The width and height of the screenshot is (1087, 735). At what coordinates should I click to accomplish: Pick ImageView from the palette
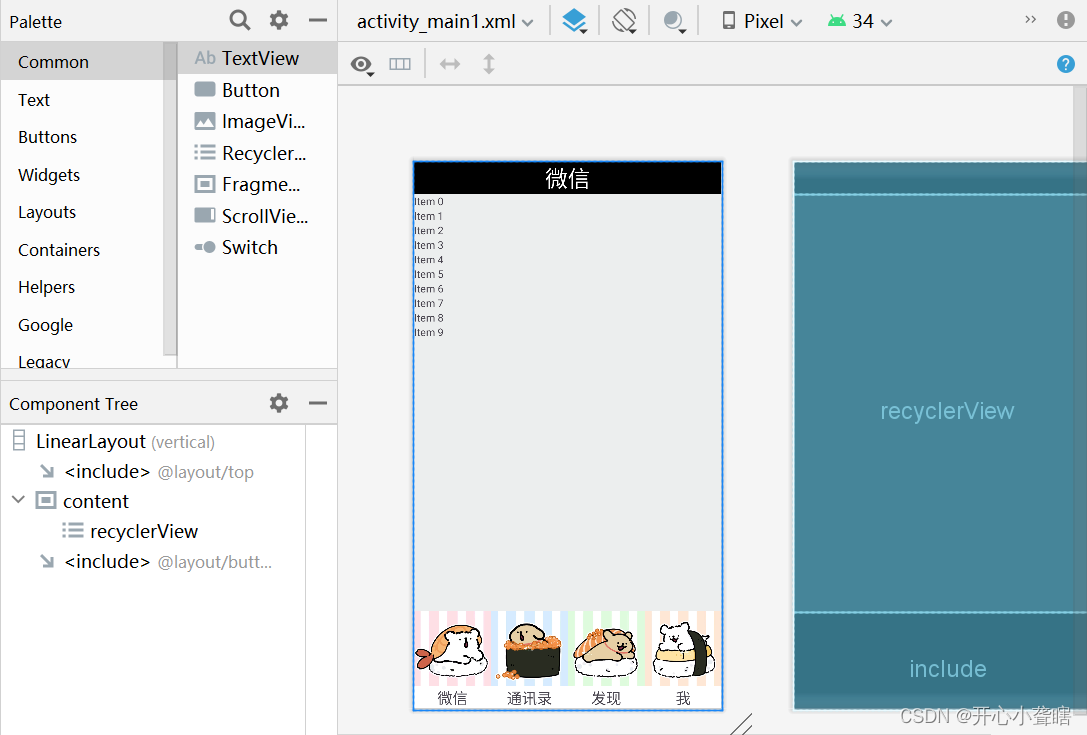257,121
